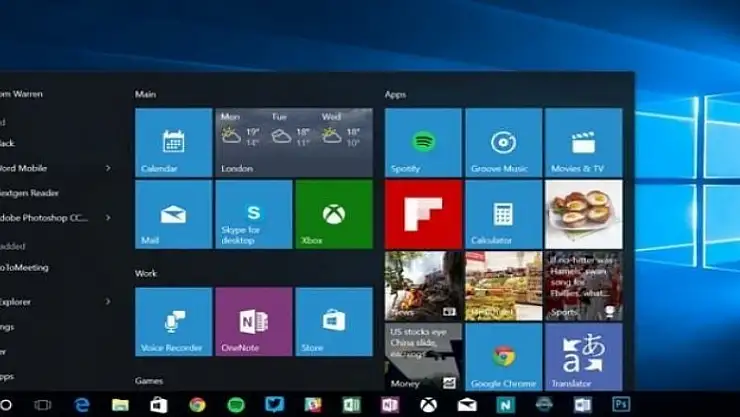Viewport: 740px width, 417px height.
Task: Open the Xbox tile
Action: (x=333, y=214)
